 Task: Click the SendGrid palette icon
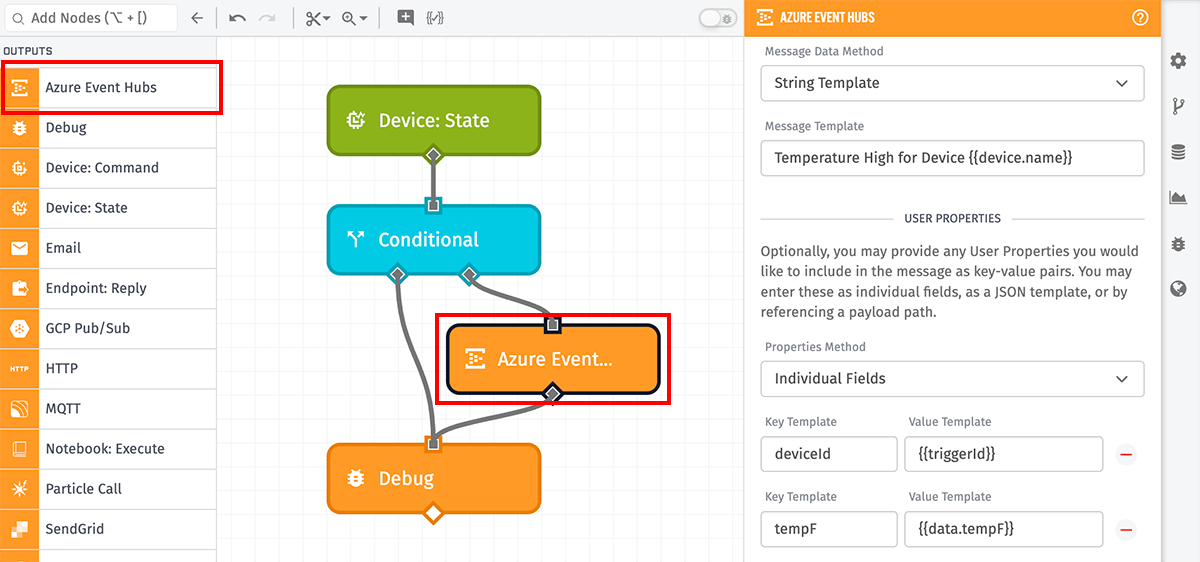coord(19,529)
